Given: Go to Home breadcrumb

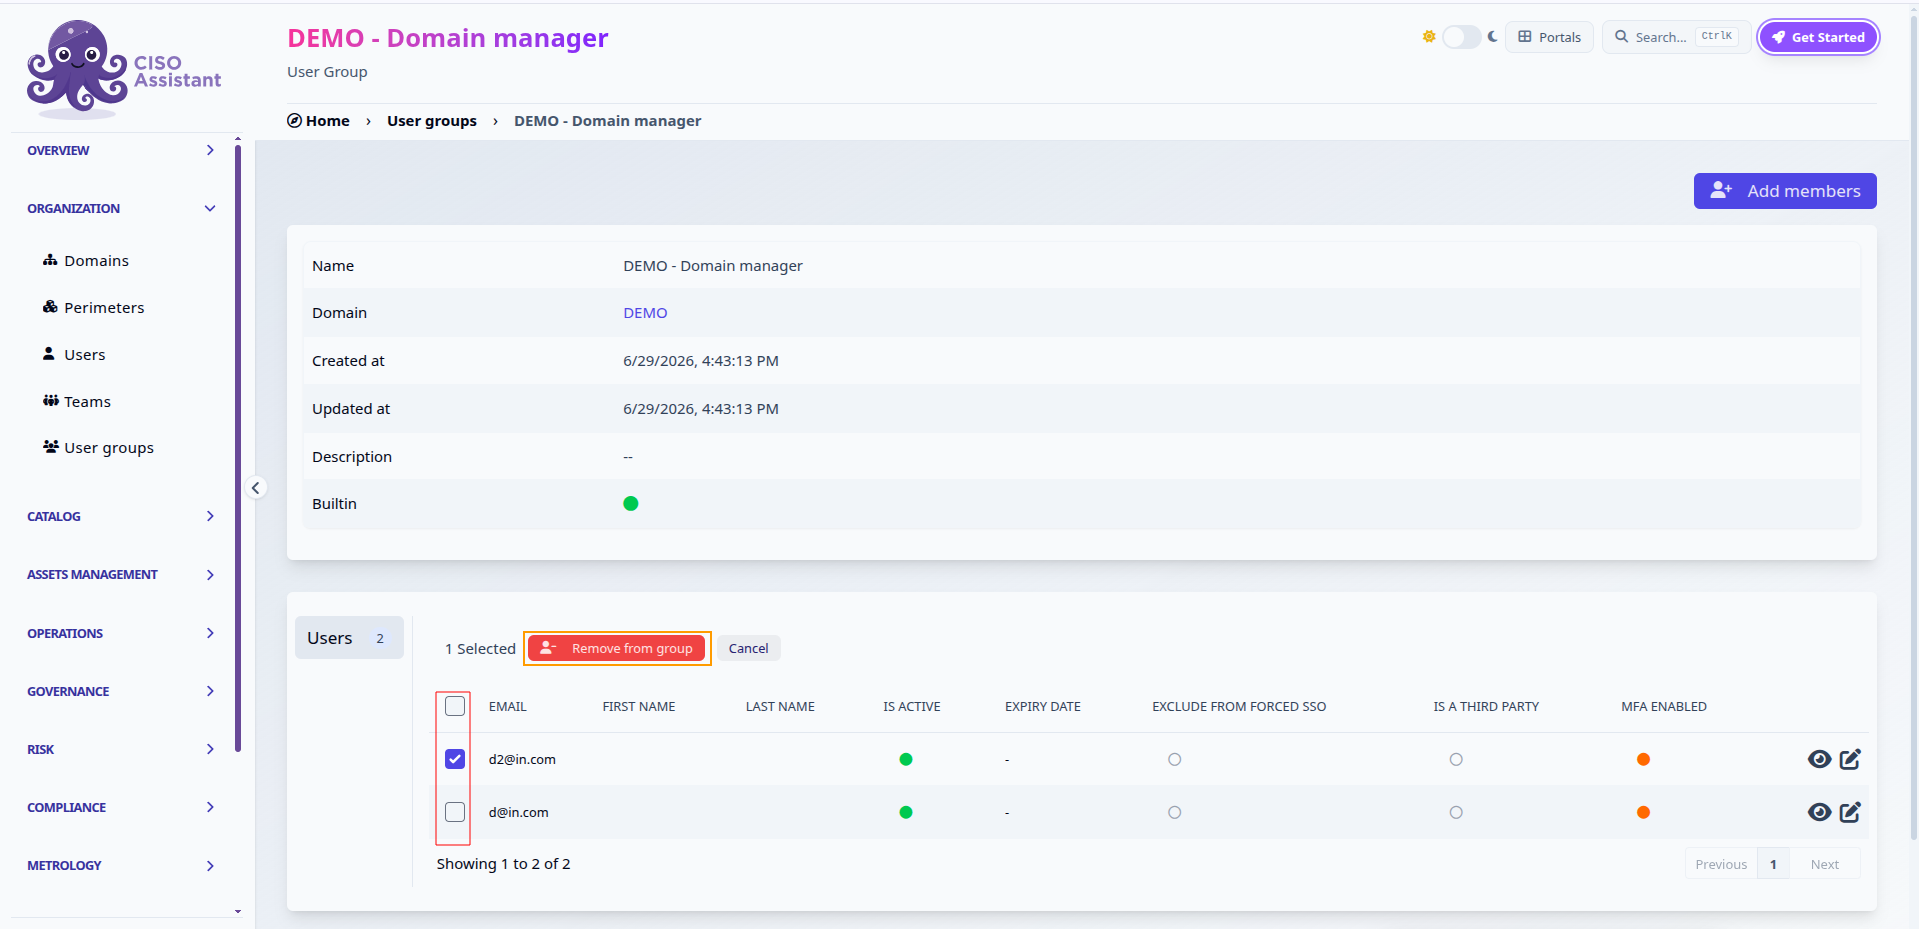Looking at the screenshot, I should pyautogui.click(x=318, y=121).
